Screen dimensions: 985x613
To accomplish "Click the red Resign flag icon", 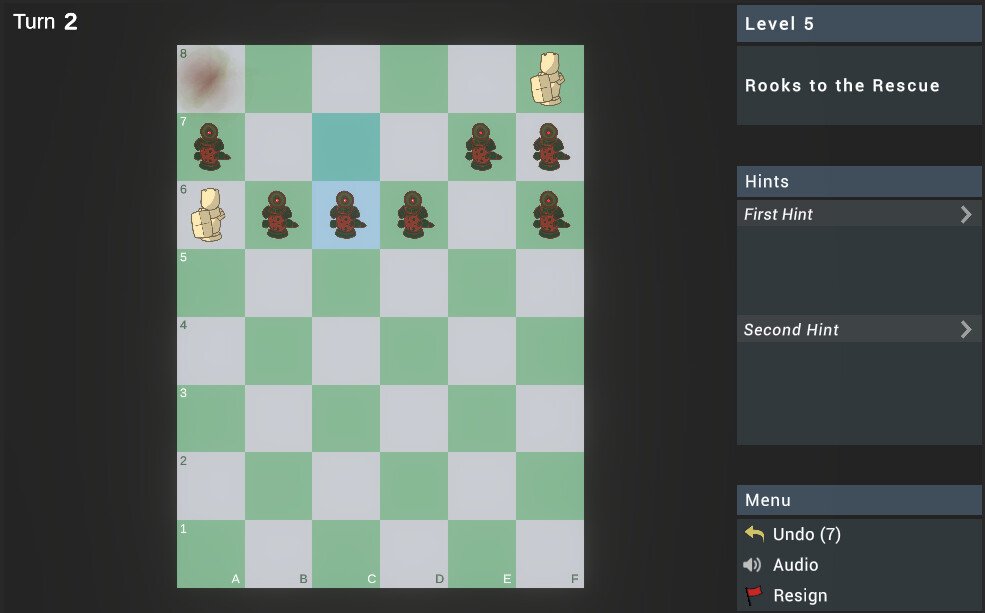I will 755,595.
